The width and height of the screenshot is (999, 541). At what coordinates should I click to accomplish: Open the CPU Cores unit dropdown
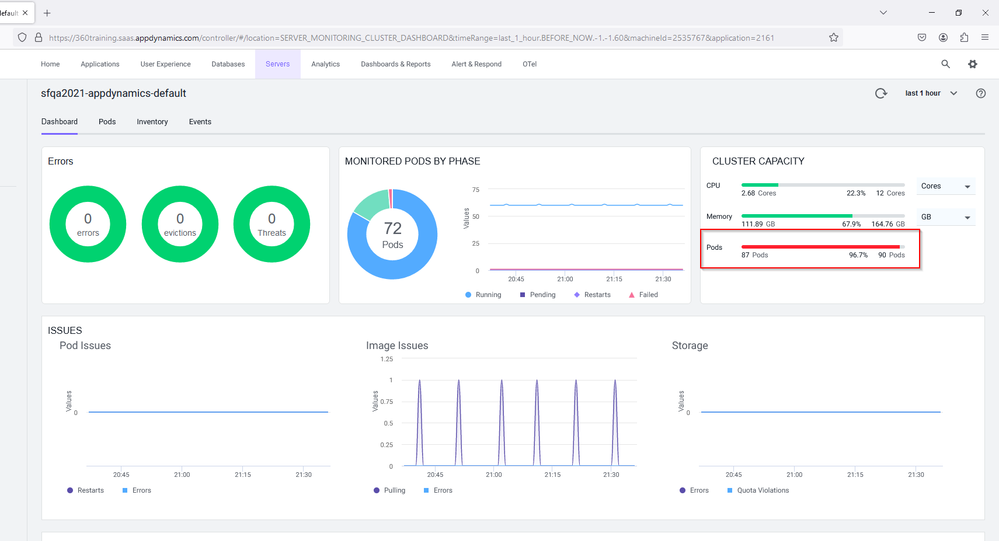pyautogui.click(x=945, y=187)
